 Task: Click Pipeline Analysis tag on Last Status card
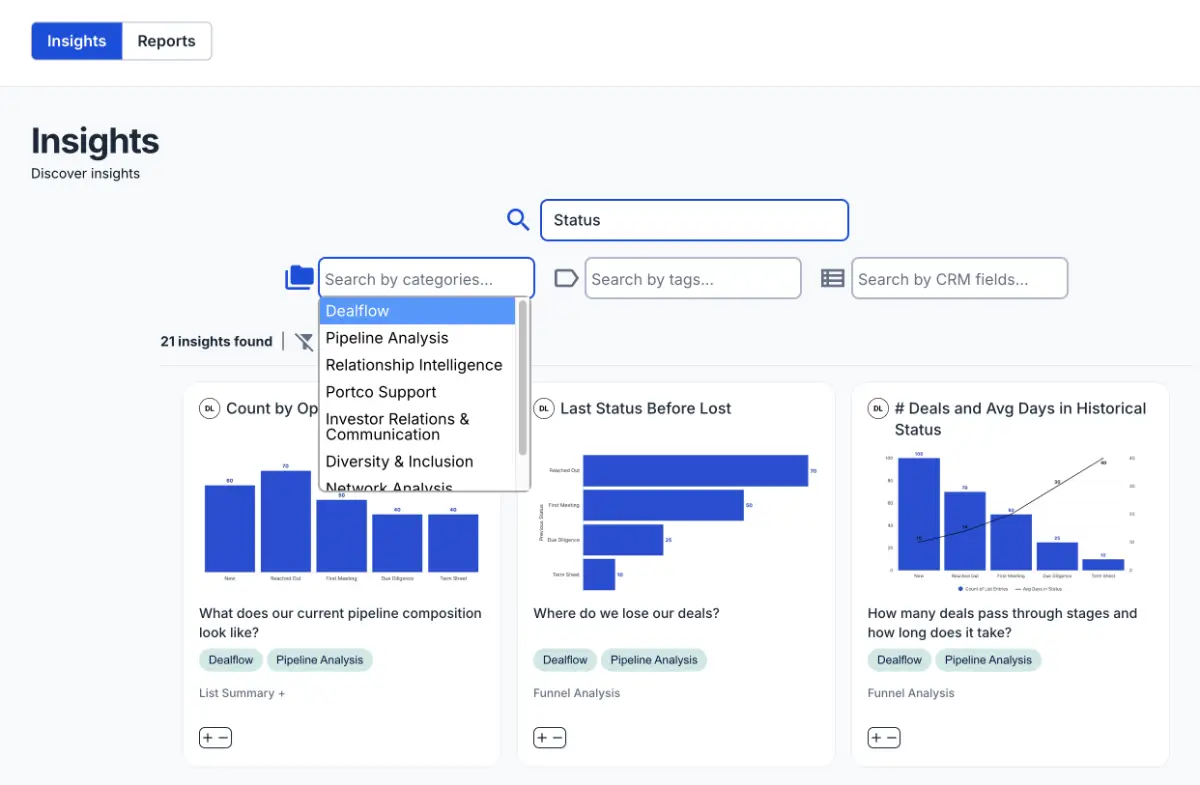(x=654, y=660)
